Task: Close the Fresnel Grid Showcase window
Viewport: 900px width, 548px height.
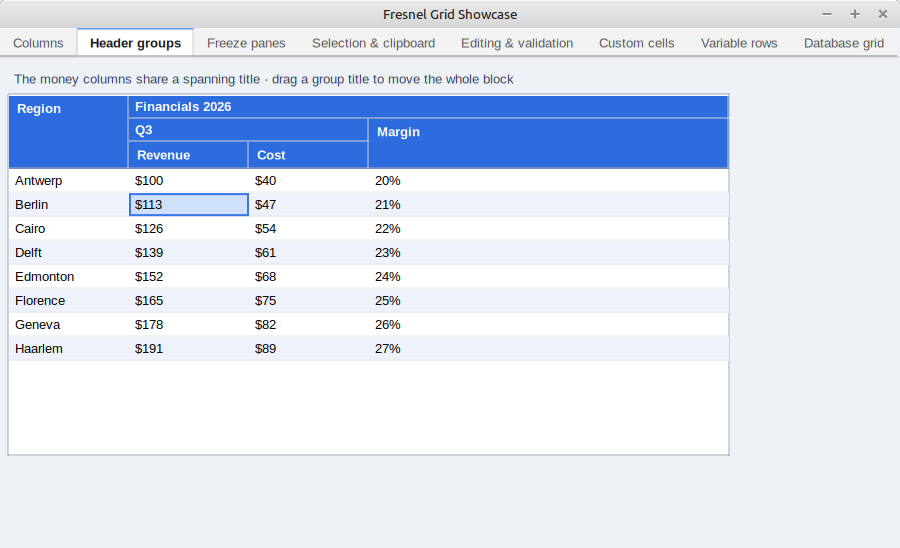Action: tap(883, 14)
